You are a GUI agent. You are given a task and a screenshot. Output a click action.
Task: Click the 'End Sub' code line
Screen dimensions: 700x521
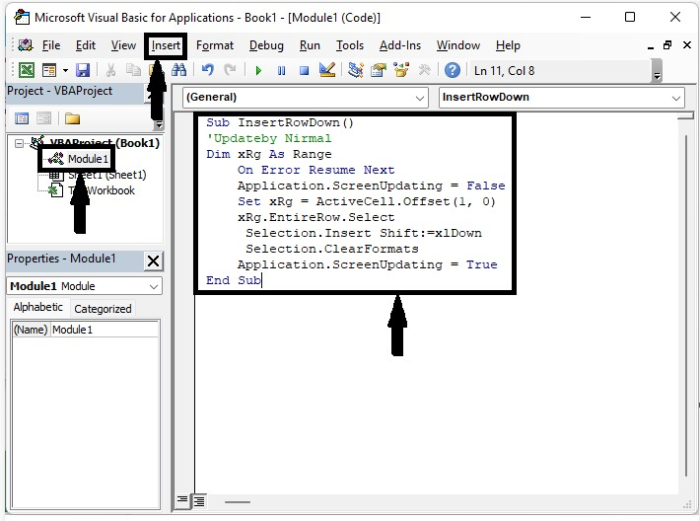tap(233, 280)
